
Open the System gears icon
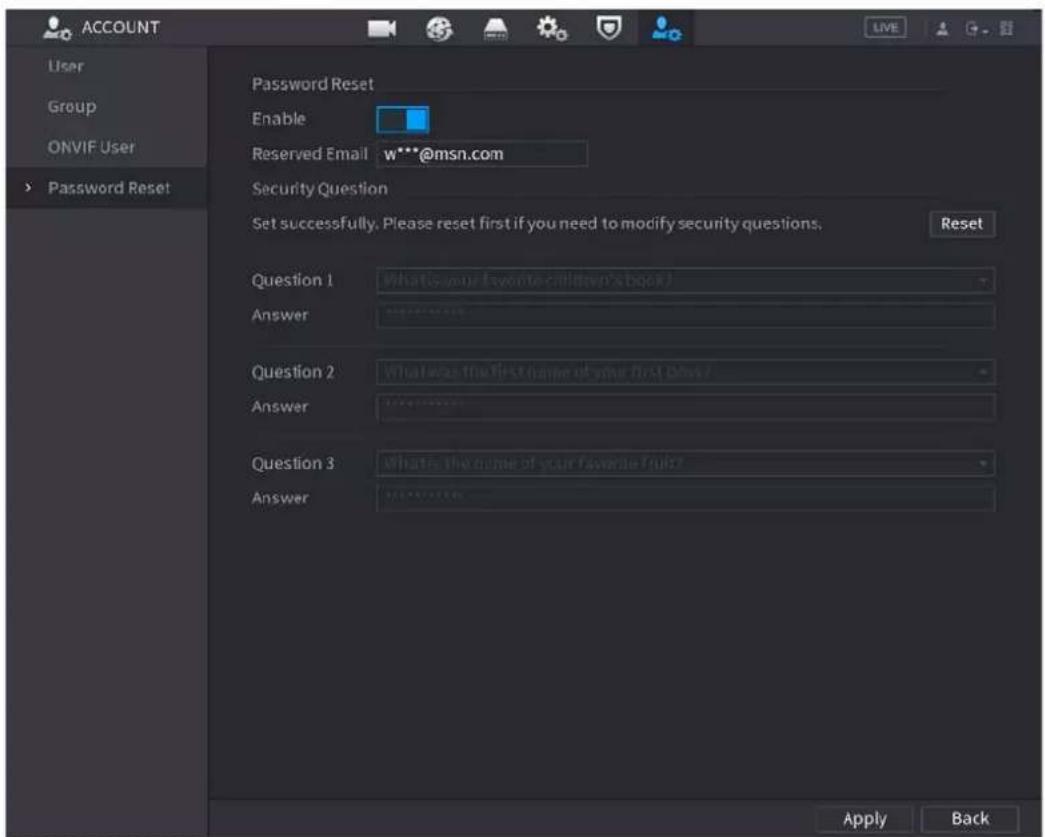[552, 29]
